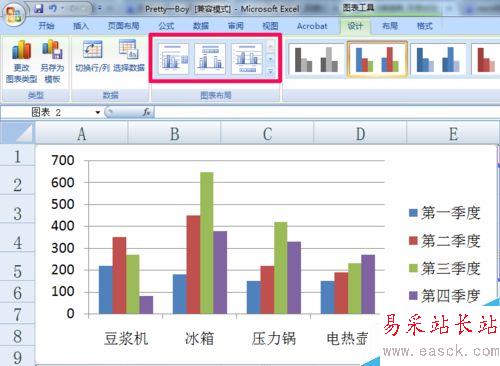Apply the colorful highlighted chart style
This screenshot has width=500, height=366.
[377, 60]
